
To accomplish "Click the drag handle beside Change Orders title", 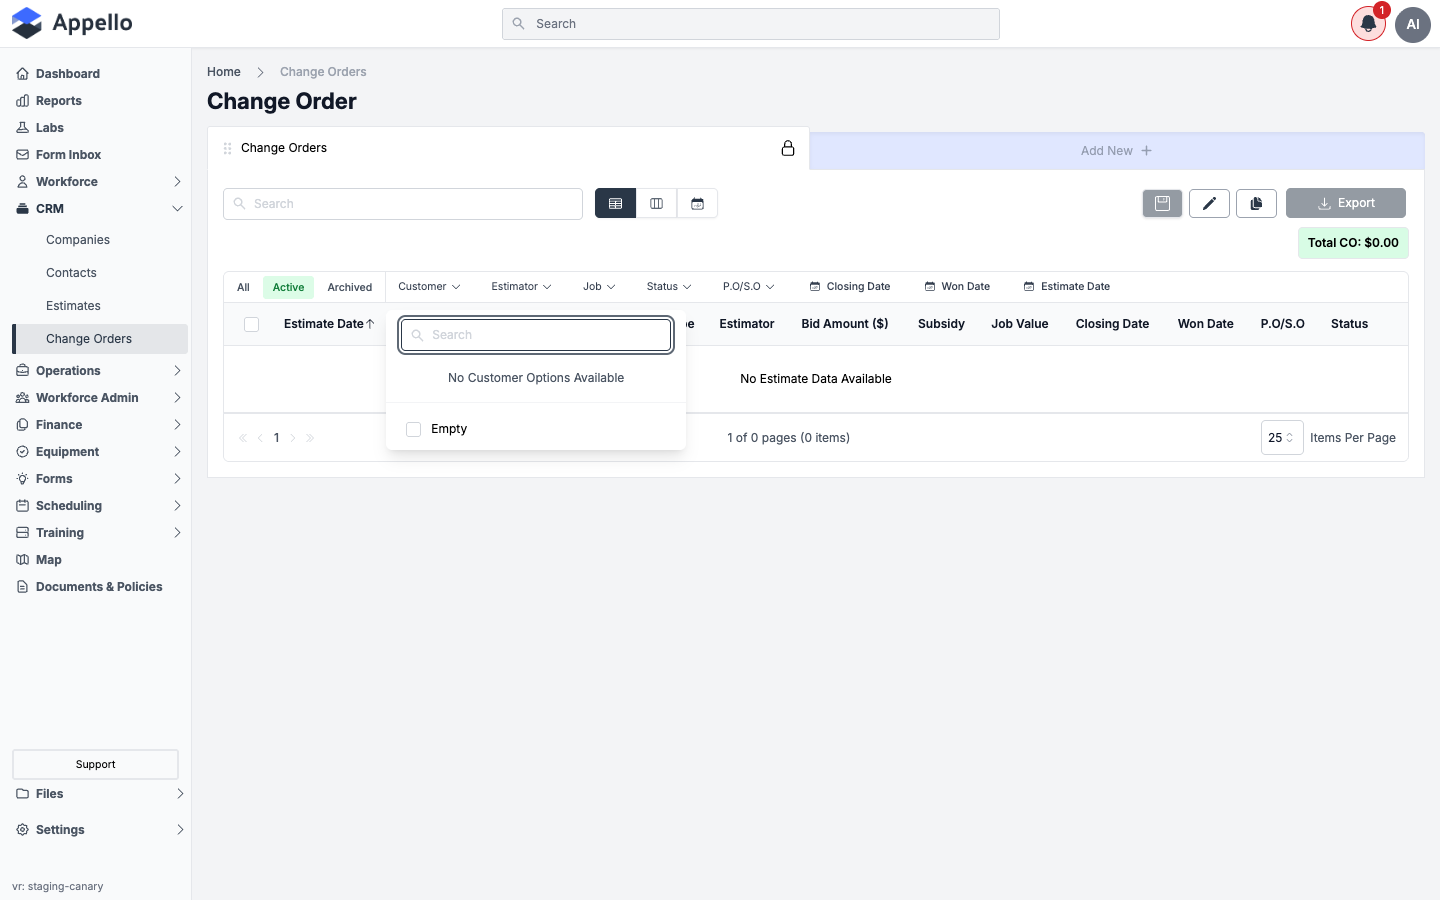I will pos(228,148).
